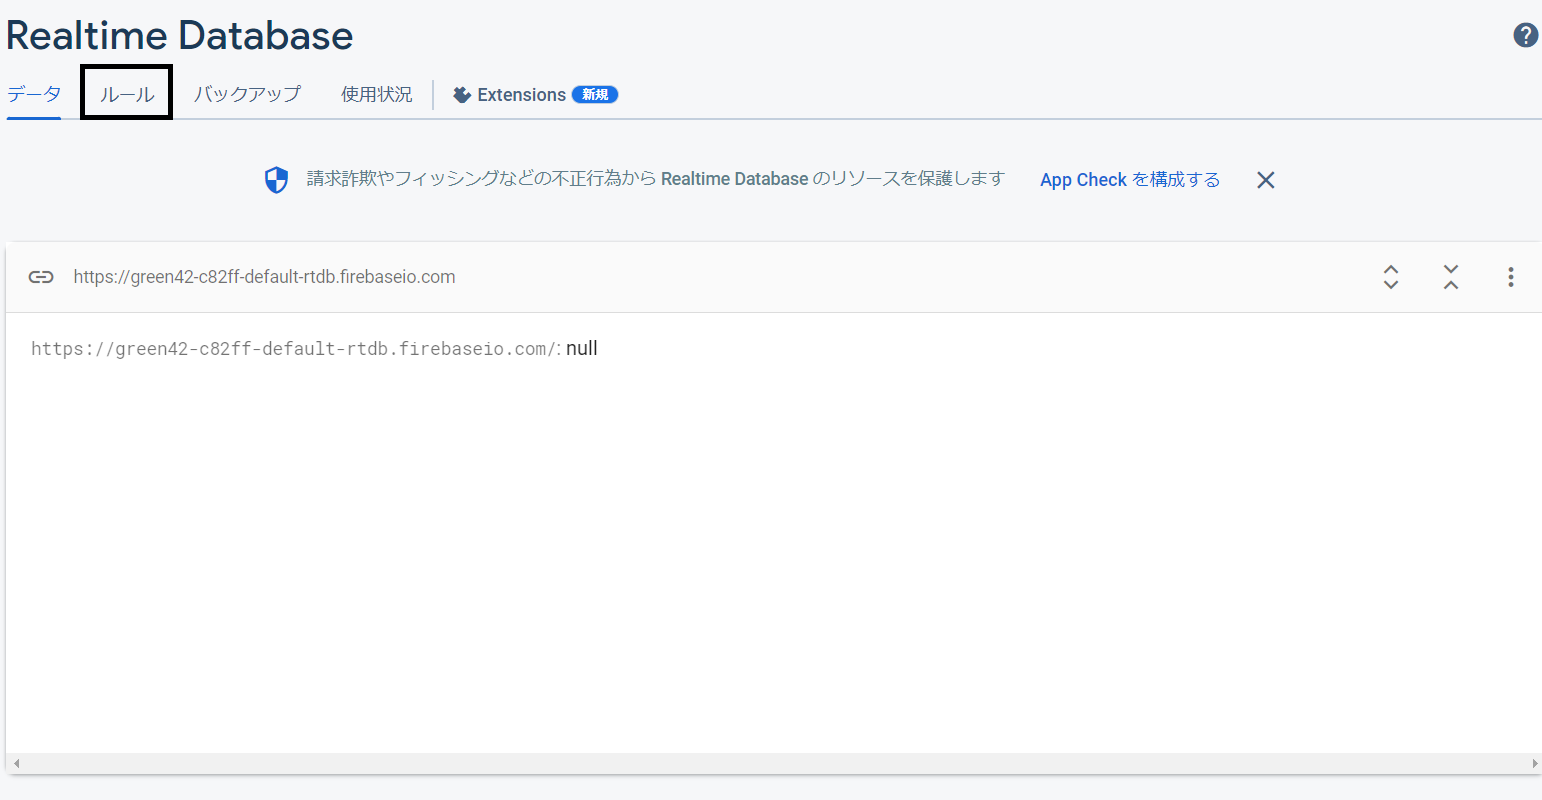Open the Extensions tab

coord(535,95)
